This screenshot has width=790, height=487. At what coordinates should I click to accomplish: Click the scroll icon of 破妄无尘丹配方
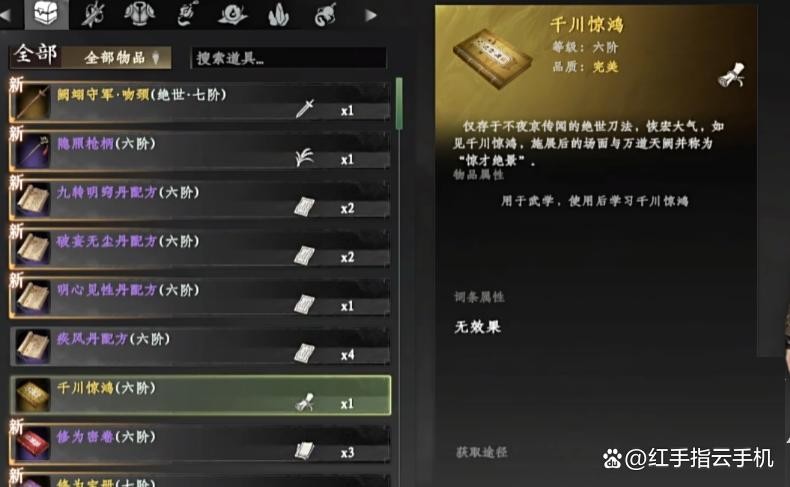point(304,256)
